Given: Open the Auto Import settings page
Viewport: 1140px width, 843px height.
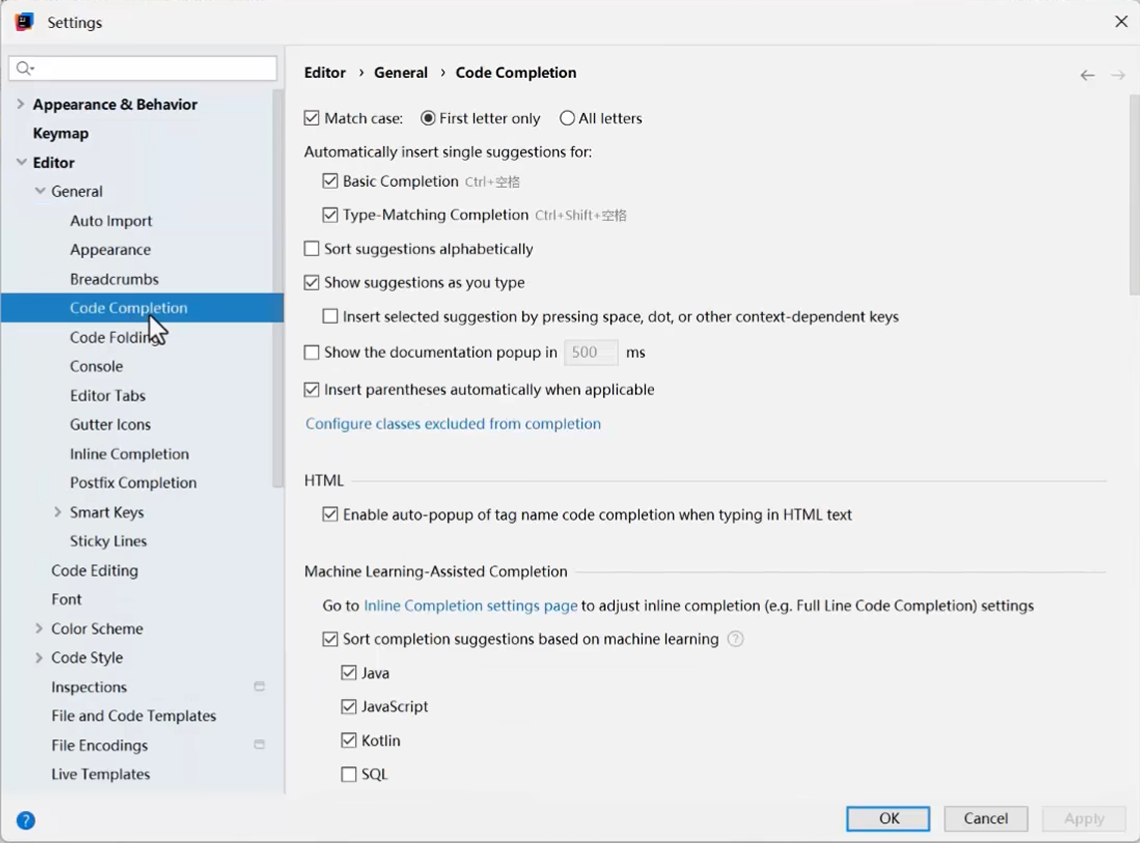Looking at the screenshot, I should tap(111, 221).
